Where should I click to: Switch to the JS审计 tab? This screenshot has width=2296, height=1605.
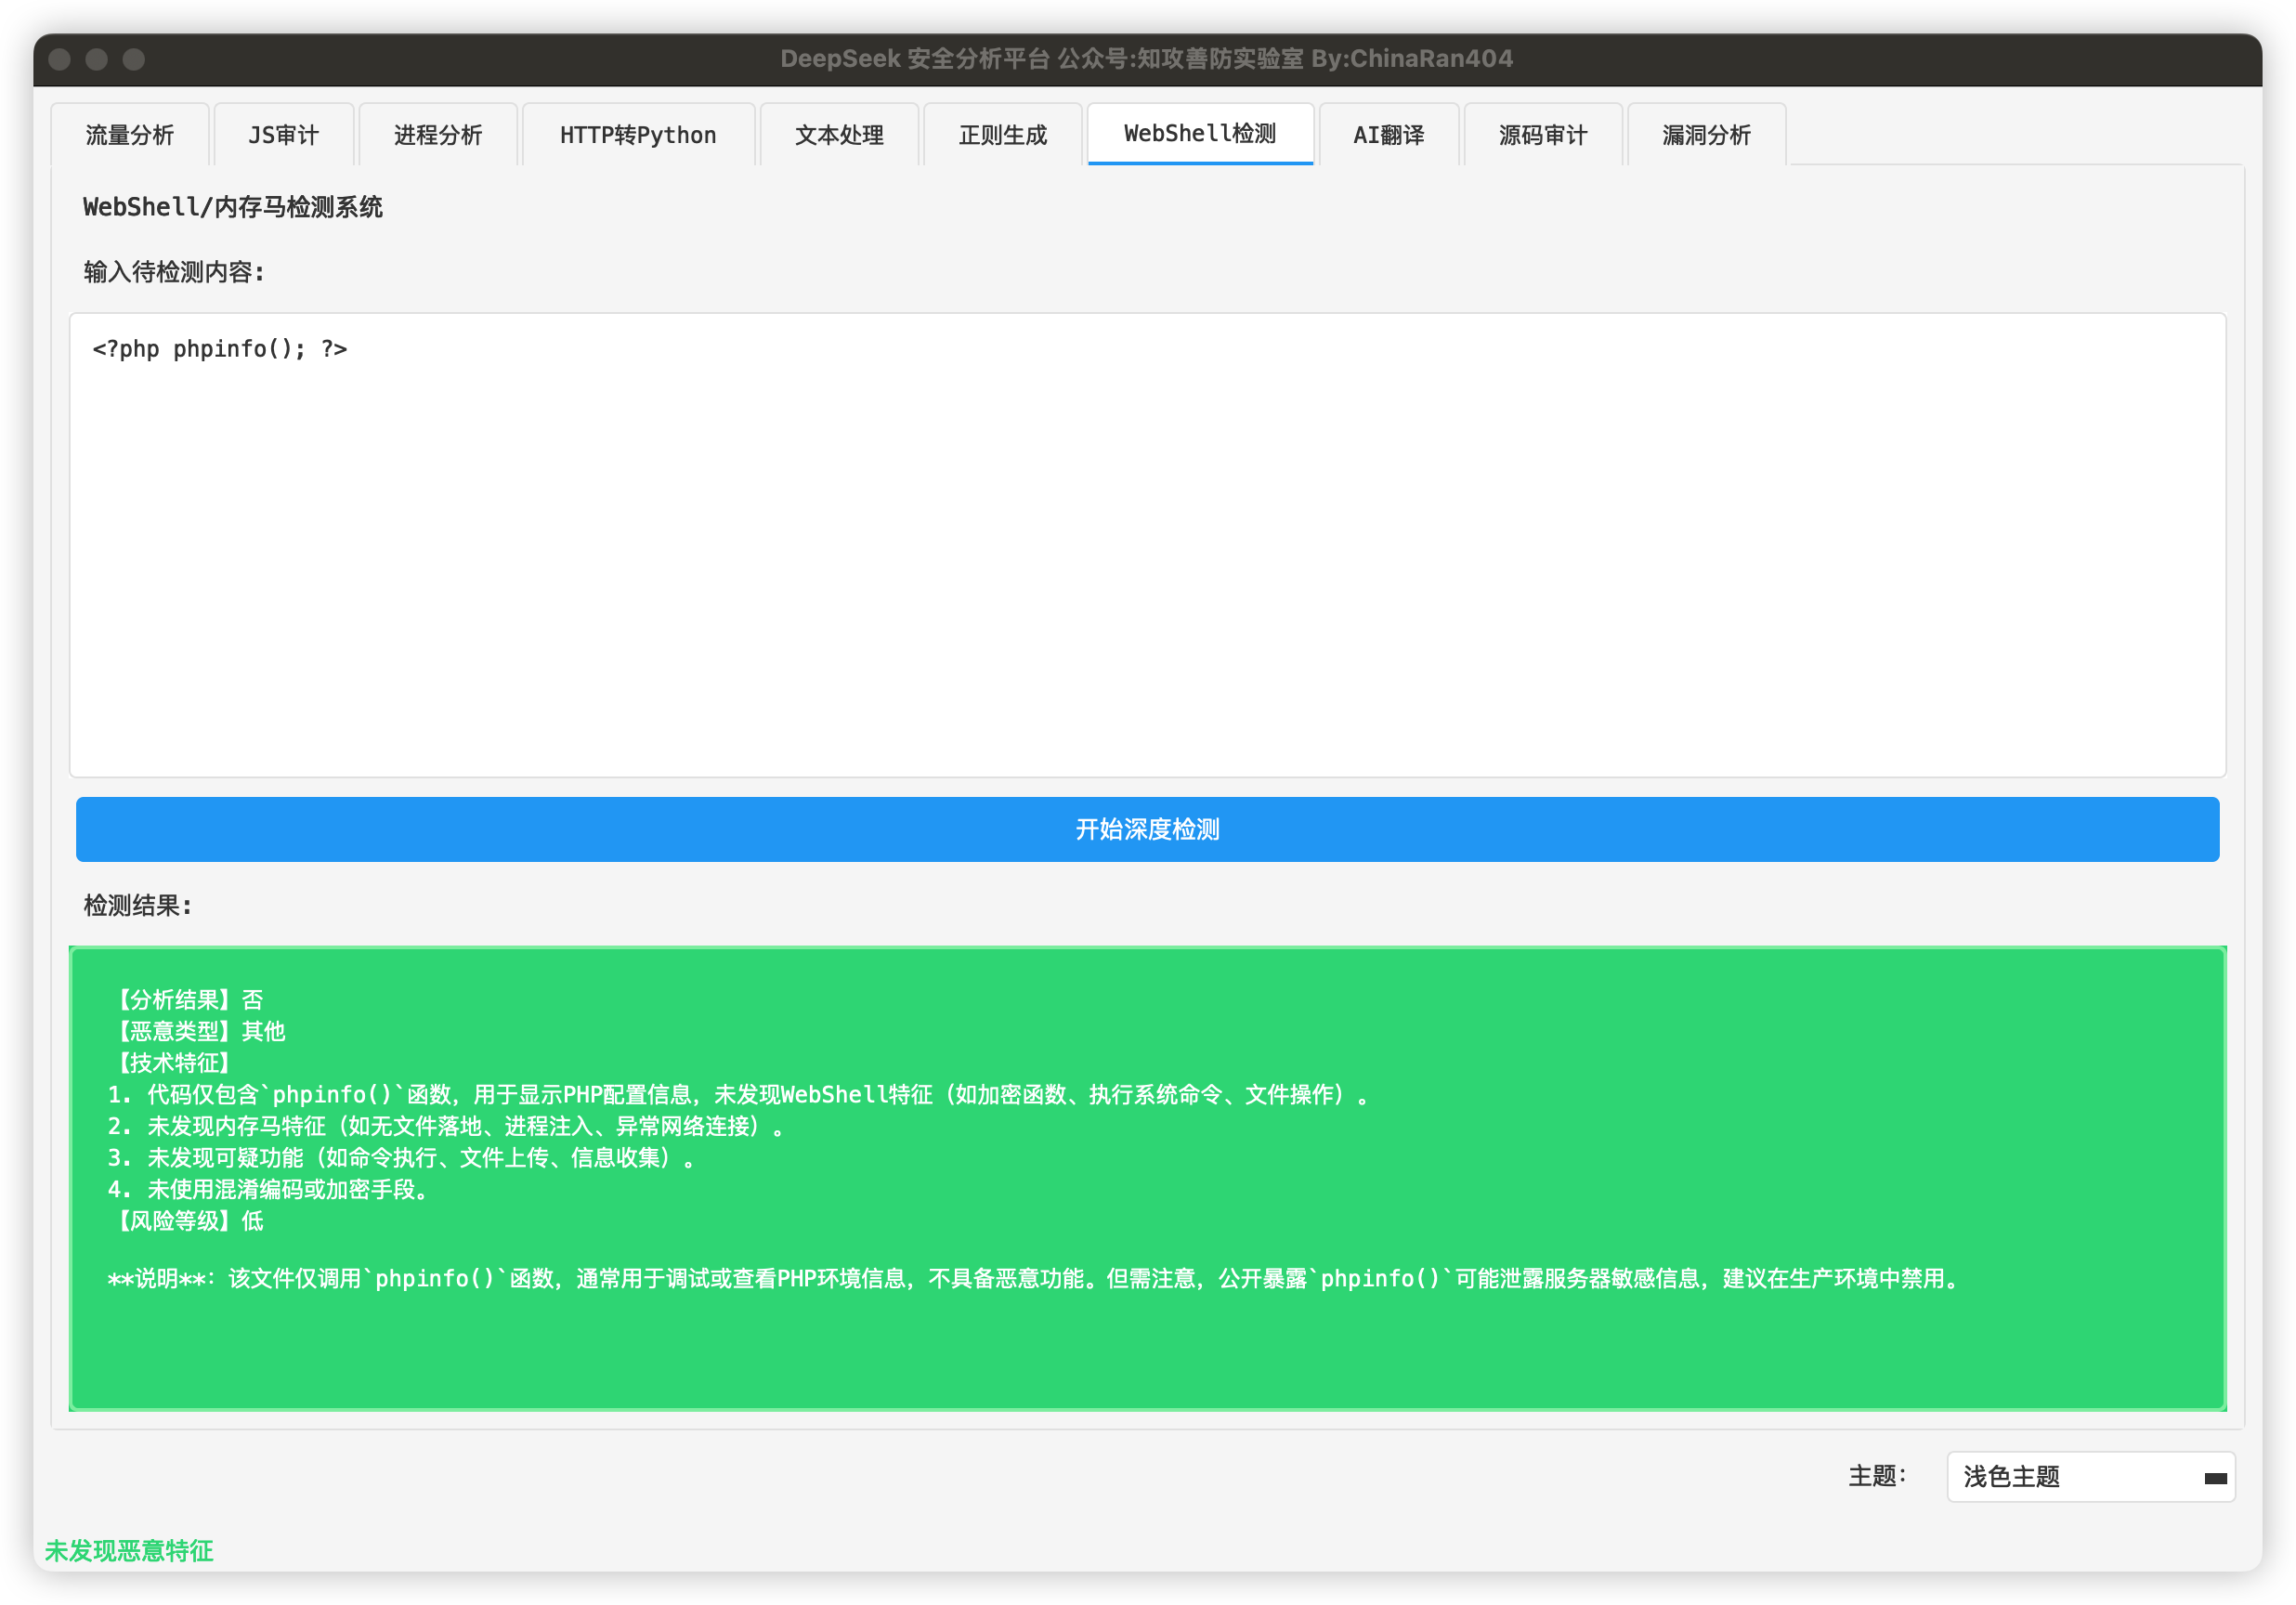pos(284,135)
